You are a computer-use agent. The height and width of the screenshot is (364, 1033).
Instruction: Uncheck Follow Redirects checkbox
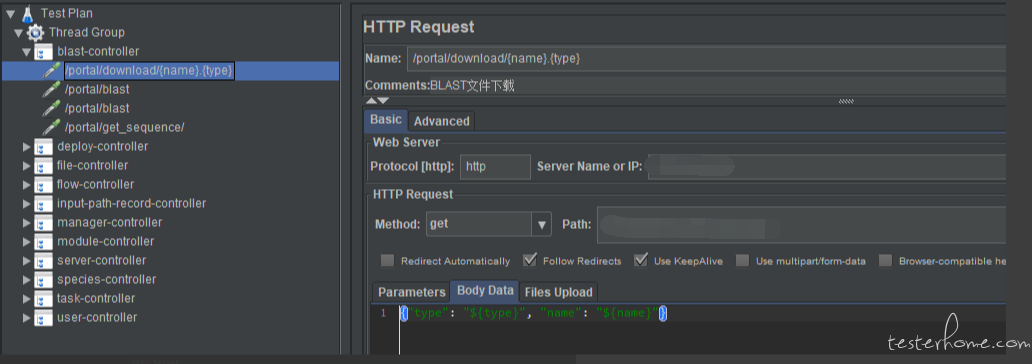click(530, 261)
